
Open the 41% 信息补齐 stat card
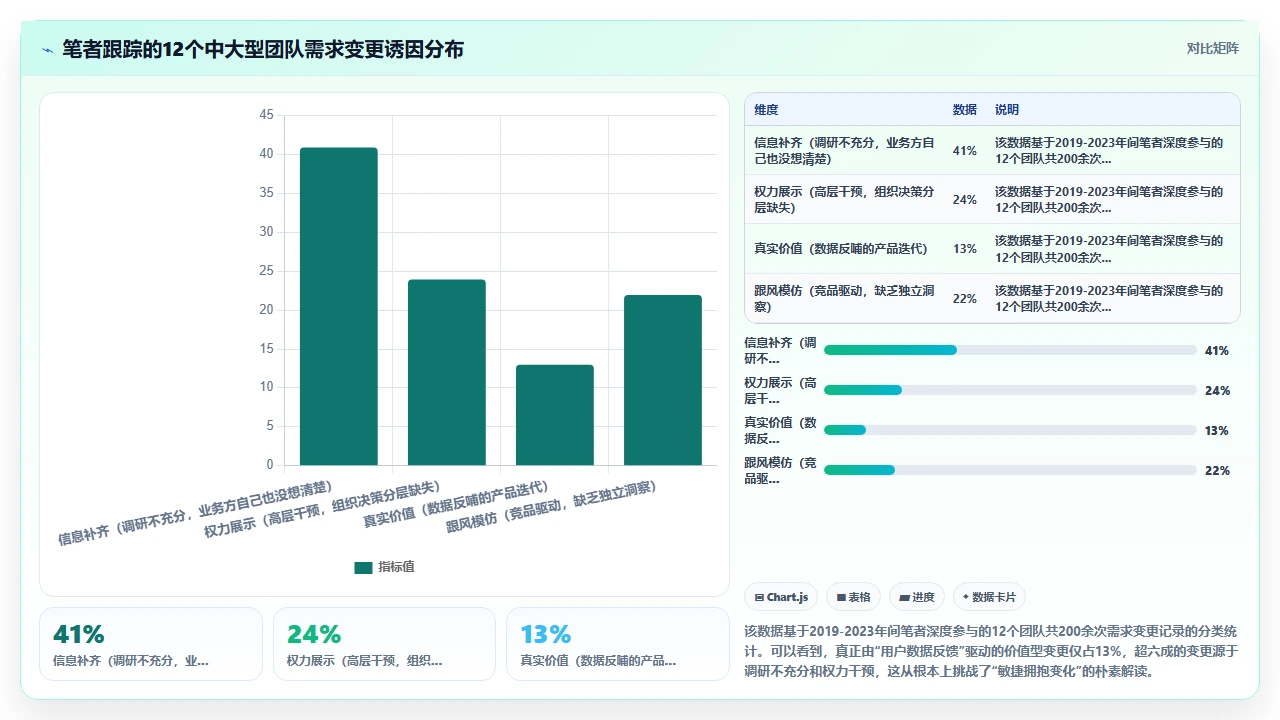(151, 644)
